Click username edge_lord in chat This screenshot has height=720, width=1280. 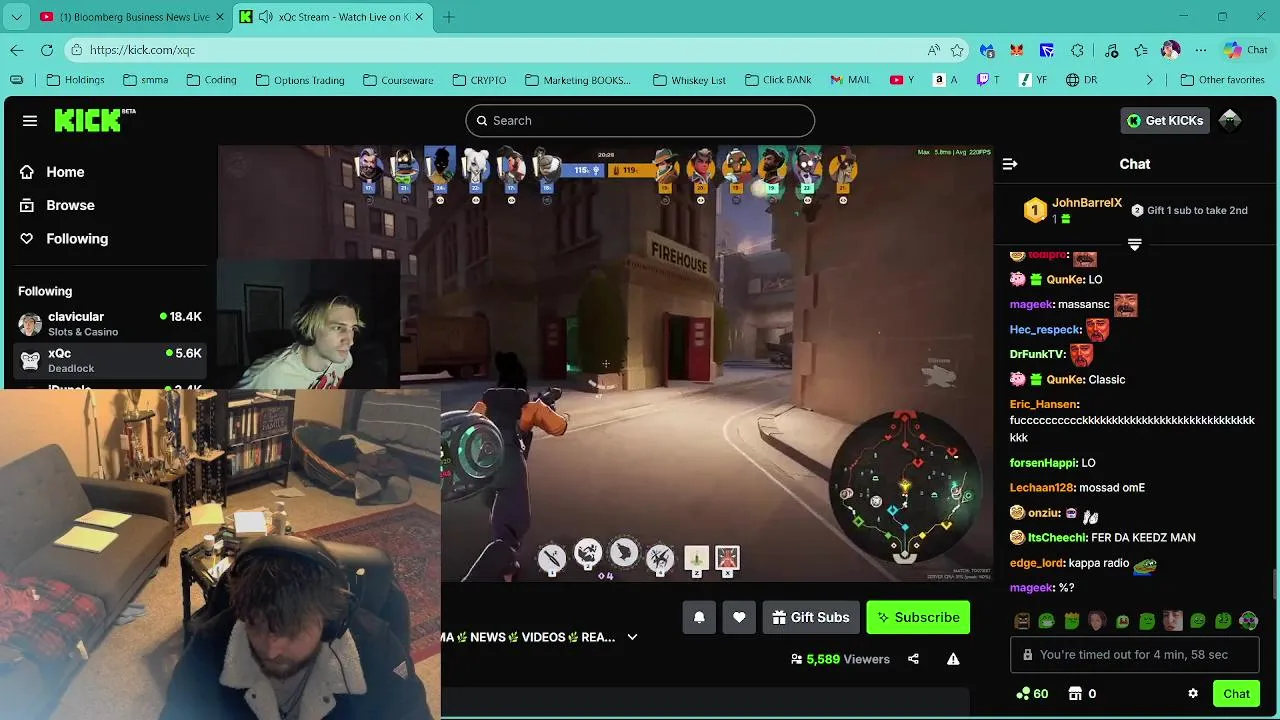(x=1036, y=563)
